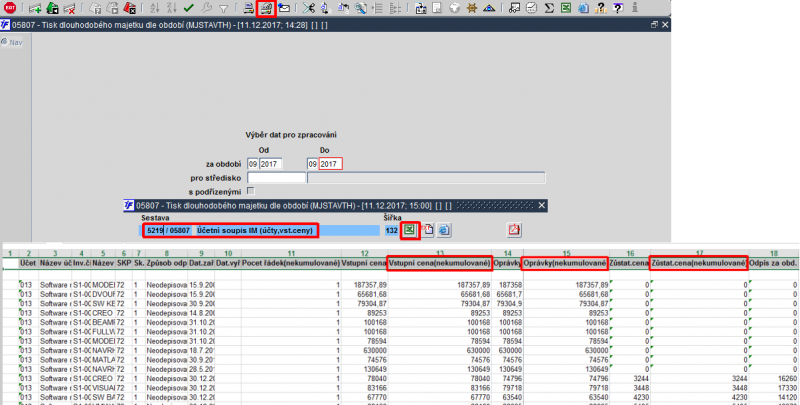Click the 'Od' year field containing 2017

tap(271, 164)
